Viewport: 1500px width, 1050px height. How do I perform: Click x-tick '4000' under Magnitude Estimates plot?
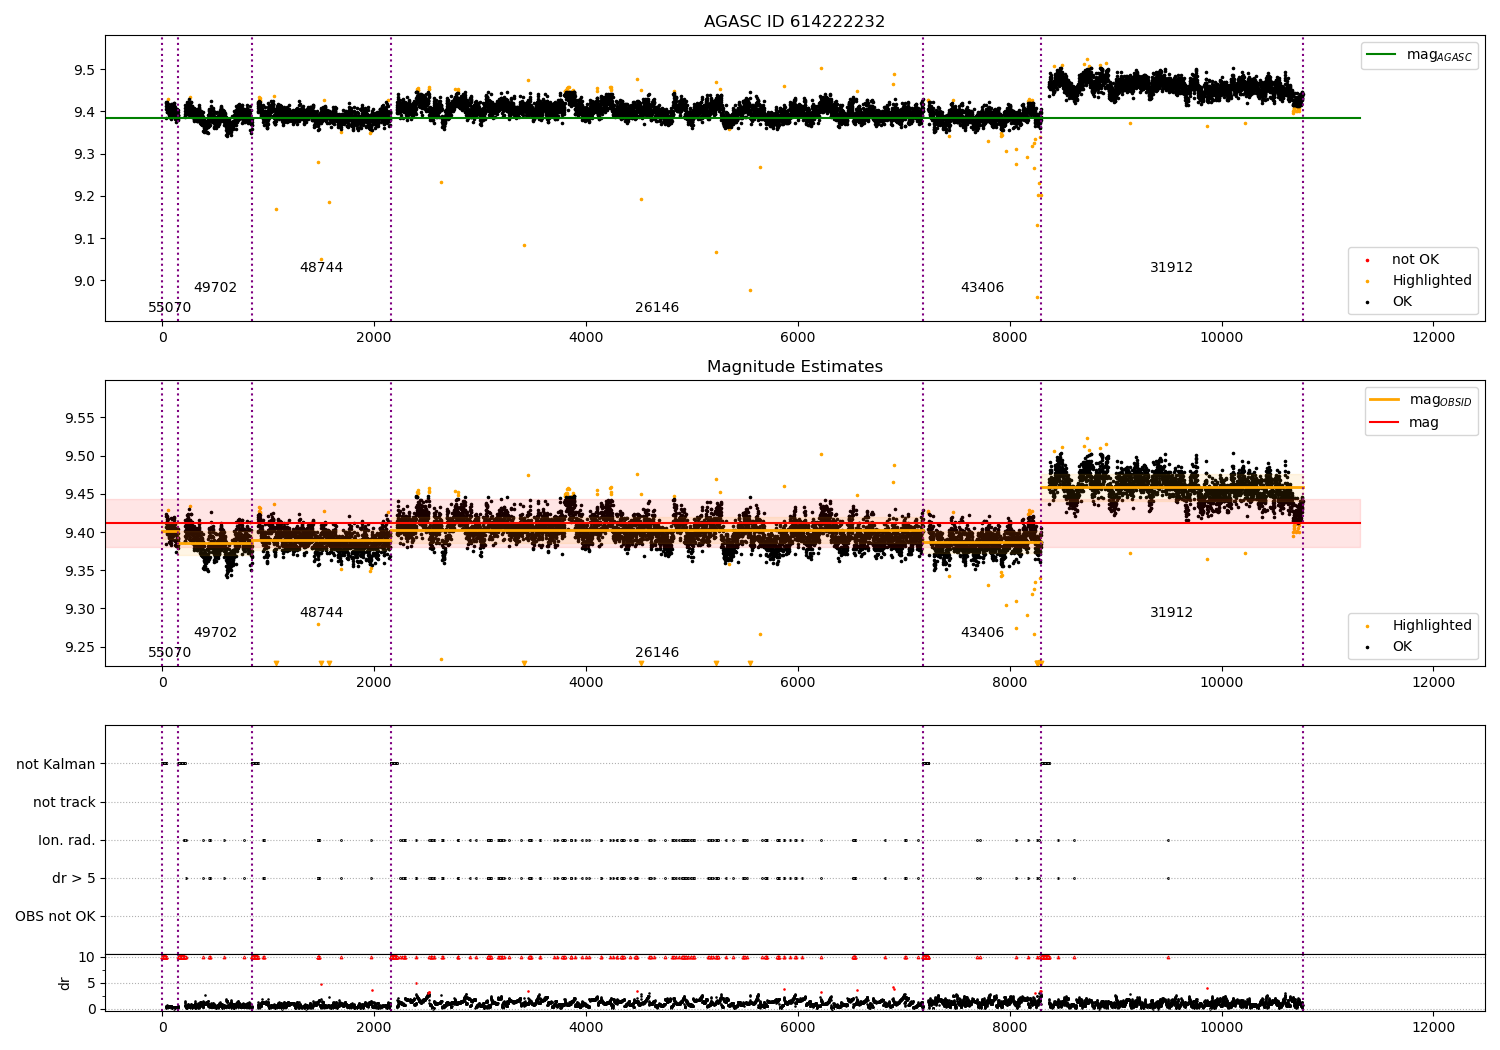pos(586,682)
